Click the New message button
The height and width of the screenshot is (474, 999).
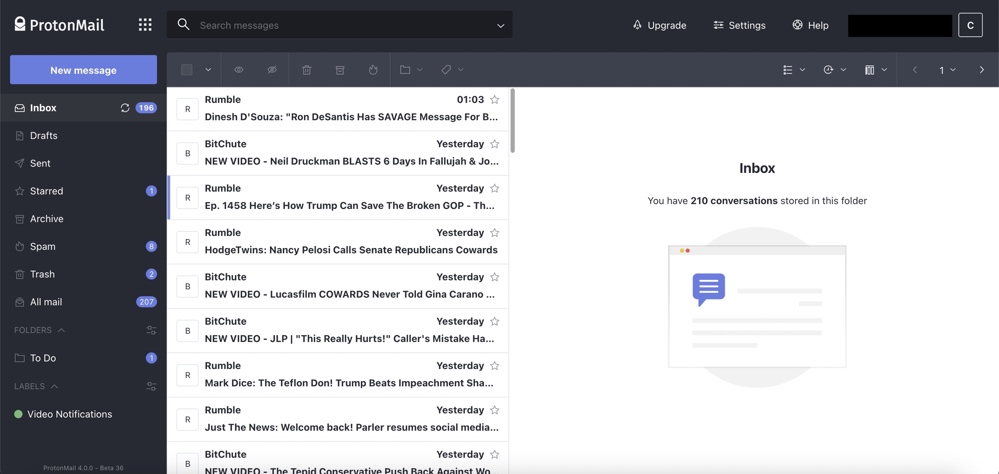tap(83, 70)
